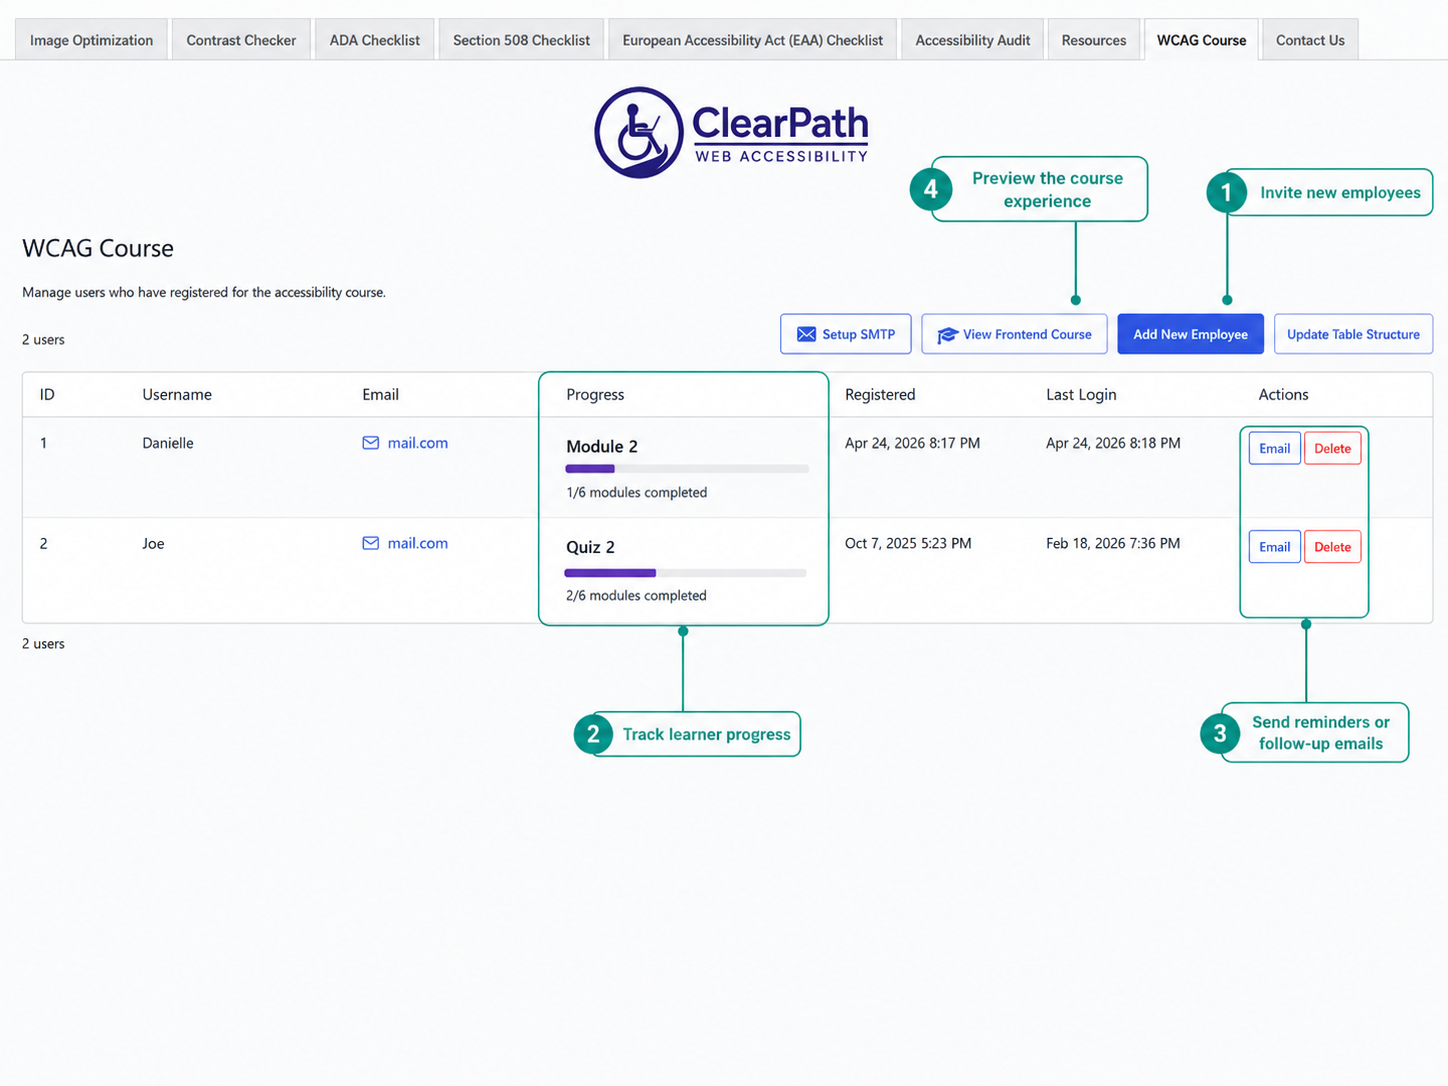Click the 'Quiz 2' progress label
Screen dimensions: 1448x1086
(590, 547)
